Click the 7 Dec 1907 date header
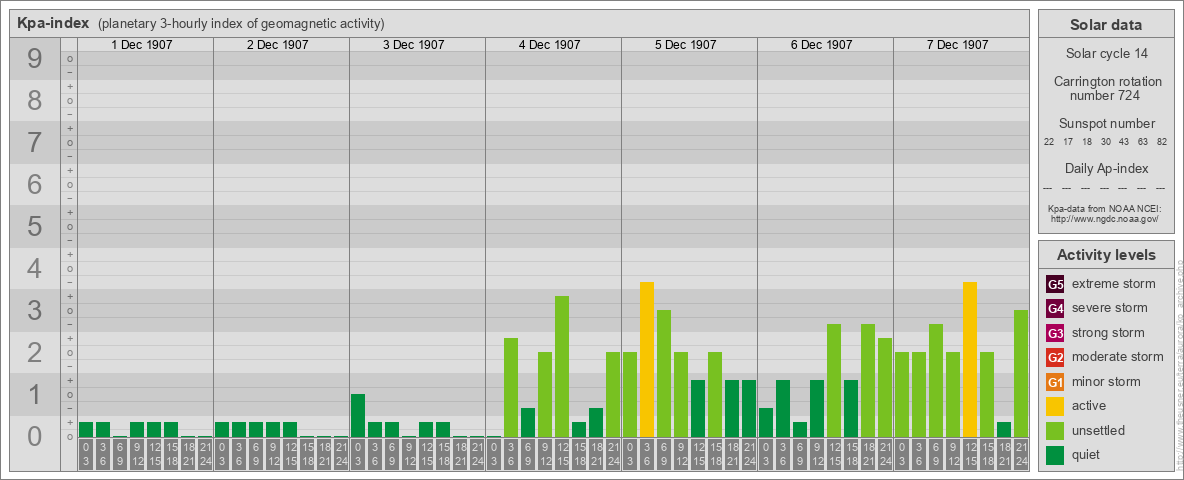Image resolution: width=1184 pixels, height=480 pixels. pos(957,45)
